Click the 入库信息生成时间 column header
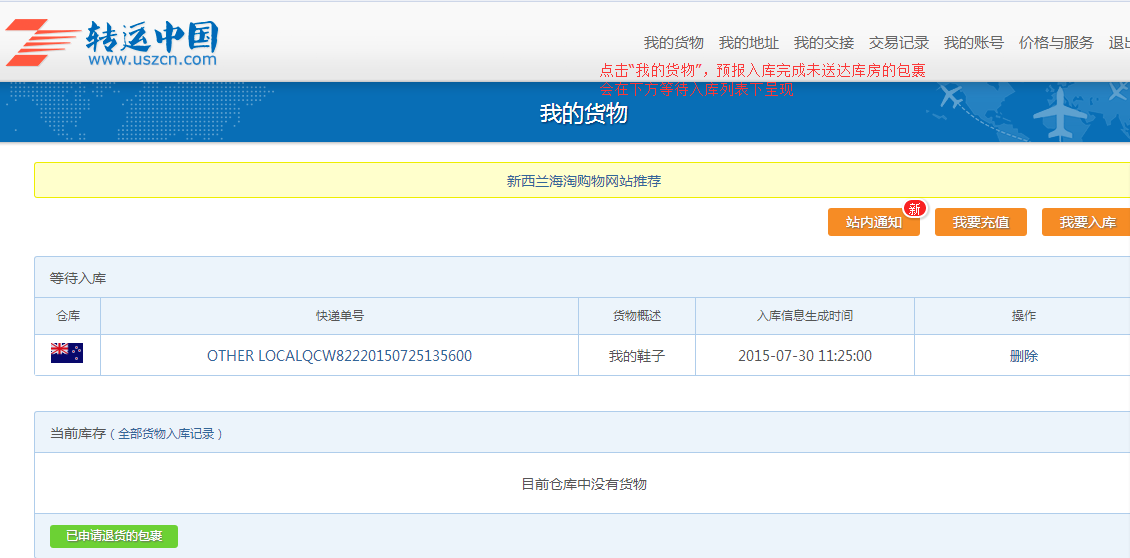Image resolution: width=1130 pixels, height=558 pixels. [805, 316]
